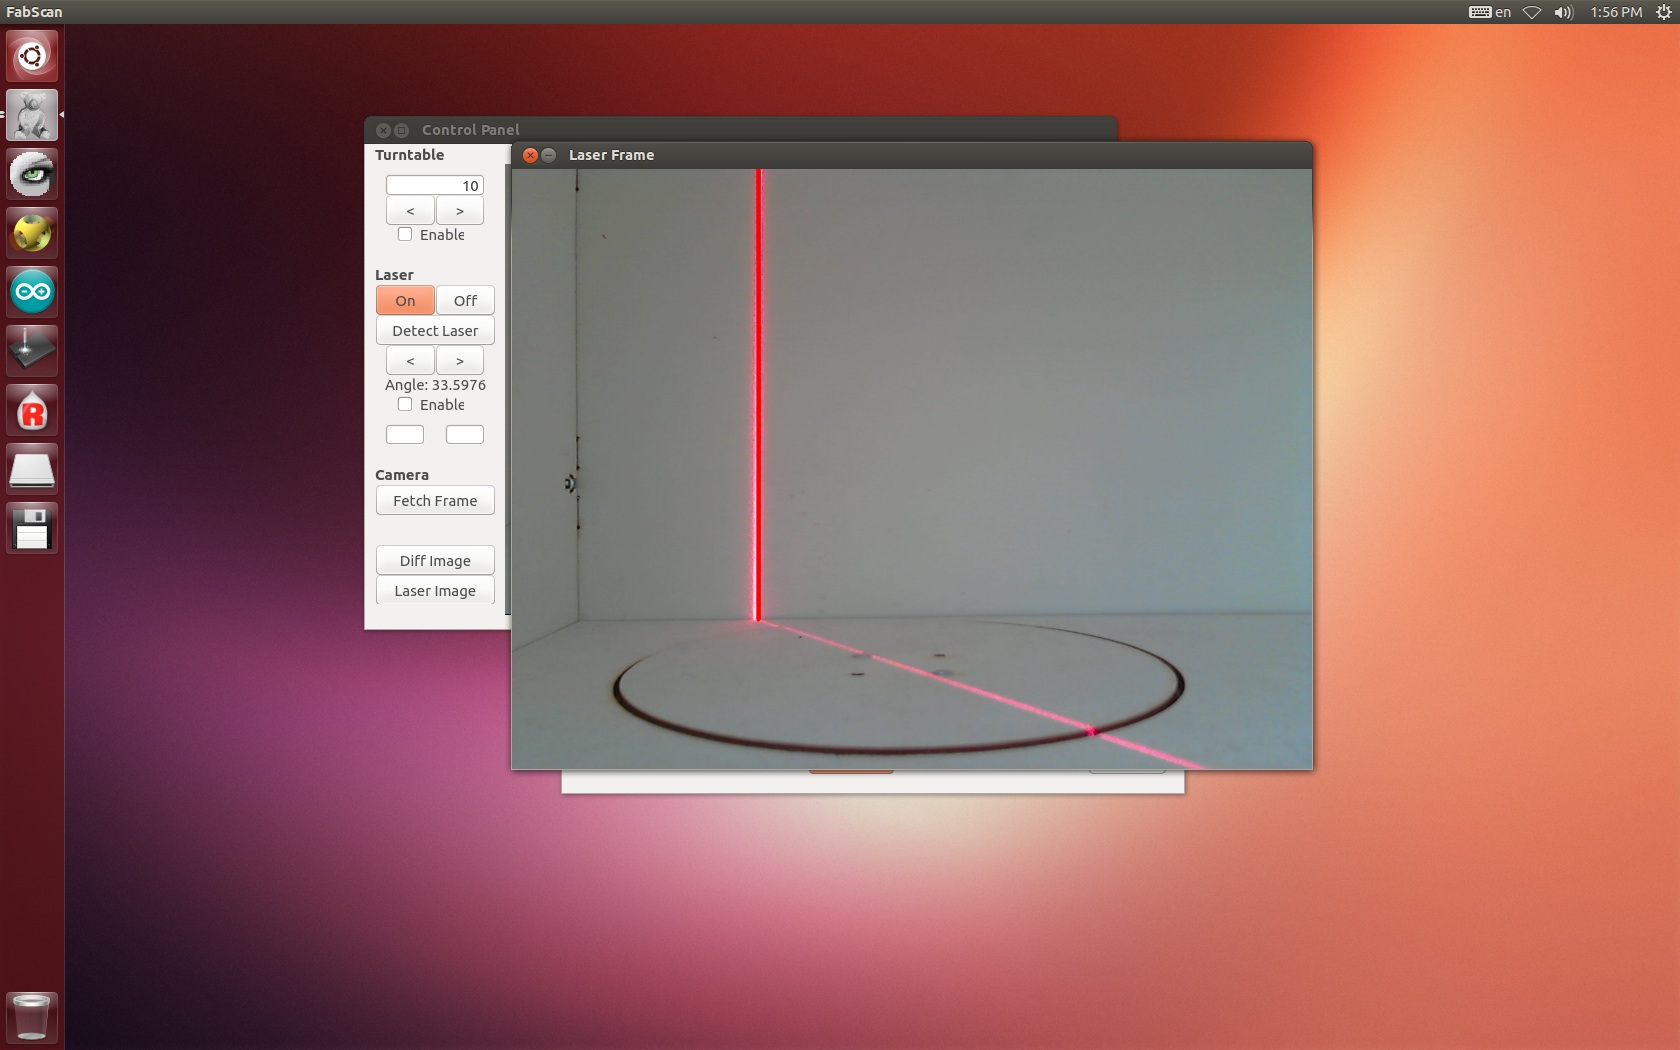Click the Fetch Frame button

435,501
